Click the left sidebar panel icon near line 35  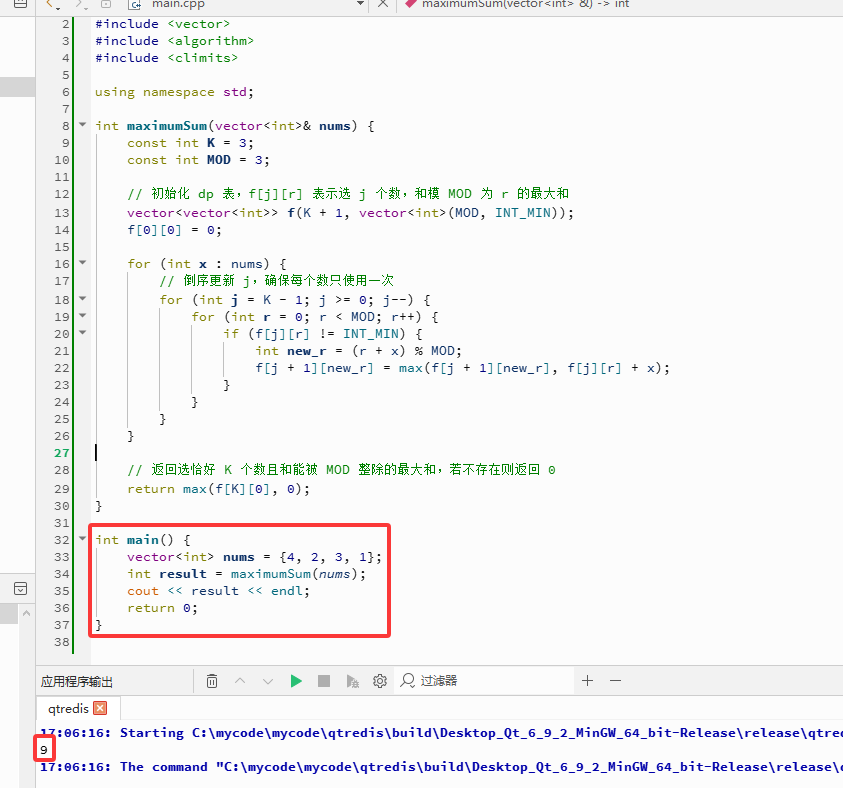point(20,589)
